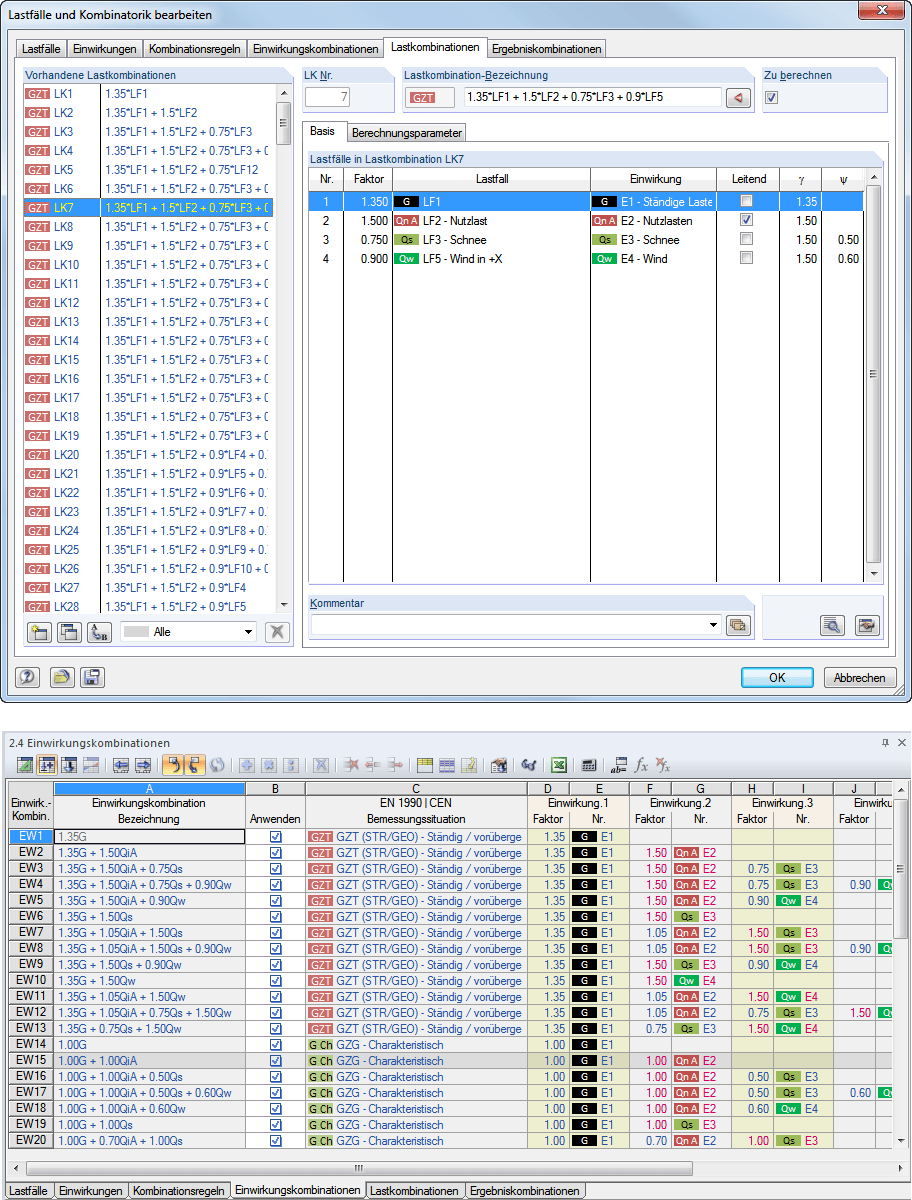Screen dimensions: 912x1200
Task: Toggle the Leitend checkbox for LF2 - Nutzlast
Action: pyautogui.click(x=746, y=220)
